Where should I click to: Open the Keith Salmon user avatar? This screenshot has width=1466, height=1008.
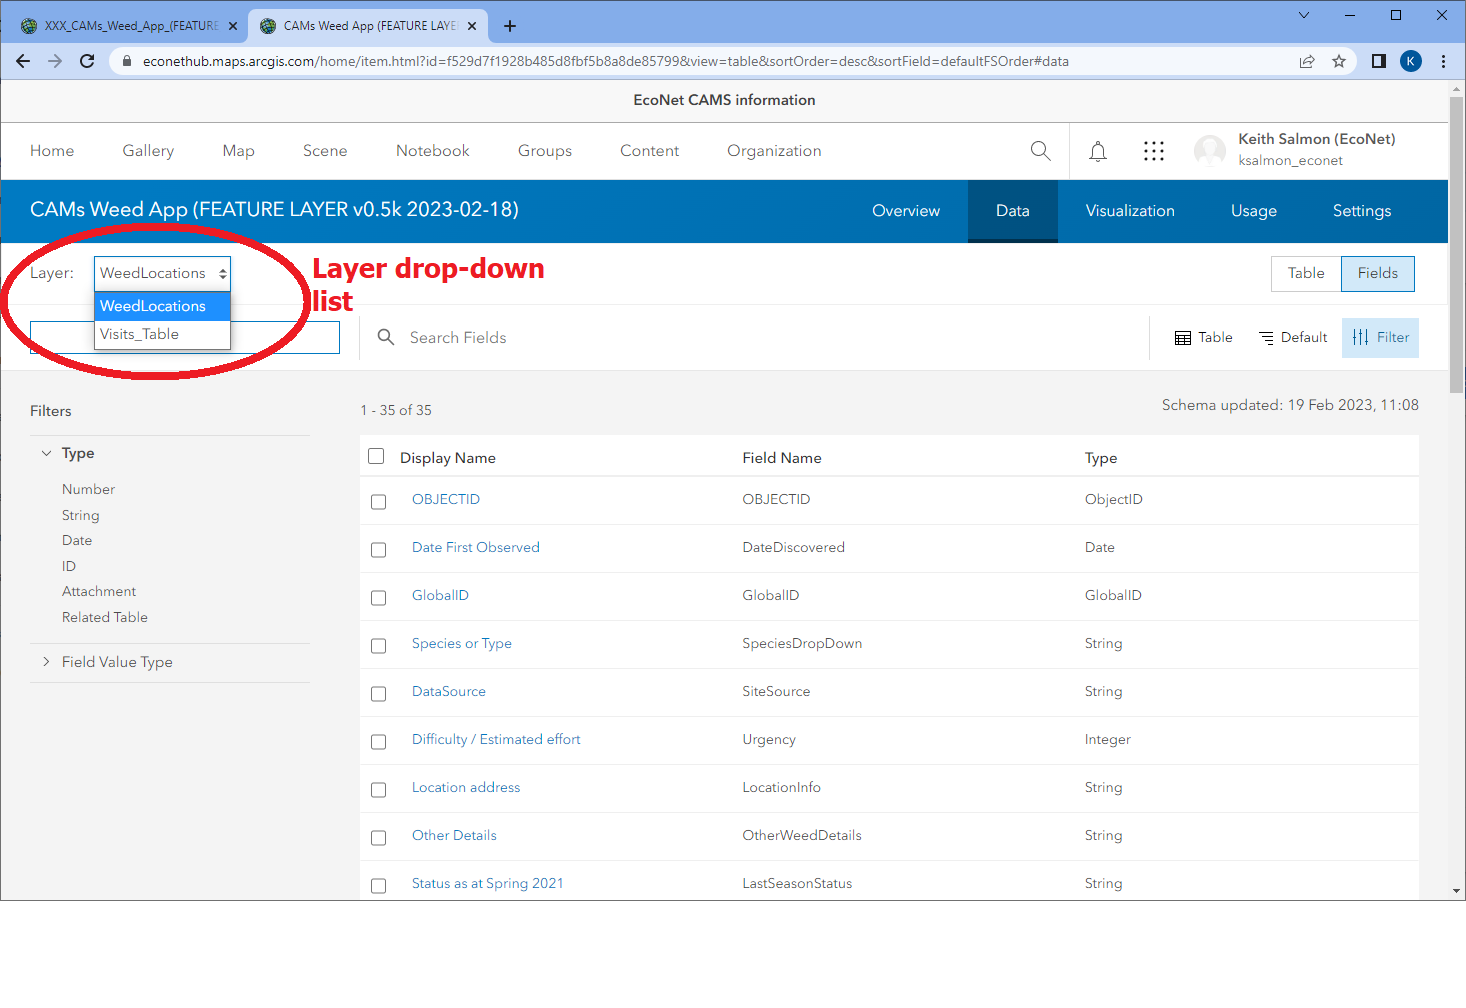(1210, 151)
